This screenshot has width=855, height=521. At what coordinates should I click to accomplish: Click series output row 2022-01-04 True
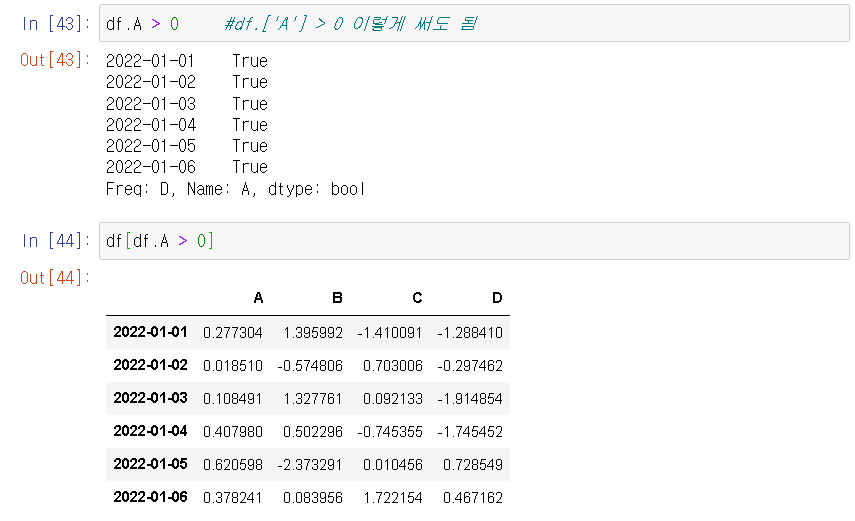[x=186, y=125]
